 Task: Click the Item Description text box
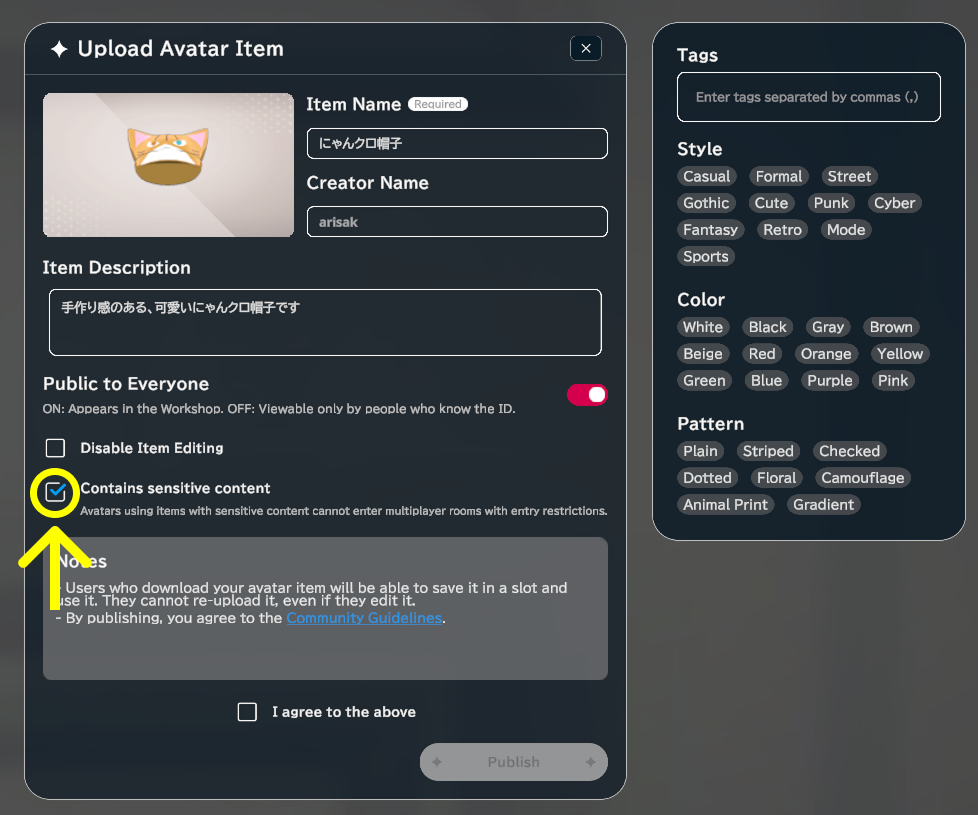click(x=325, y=322)
